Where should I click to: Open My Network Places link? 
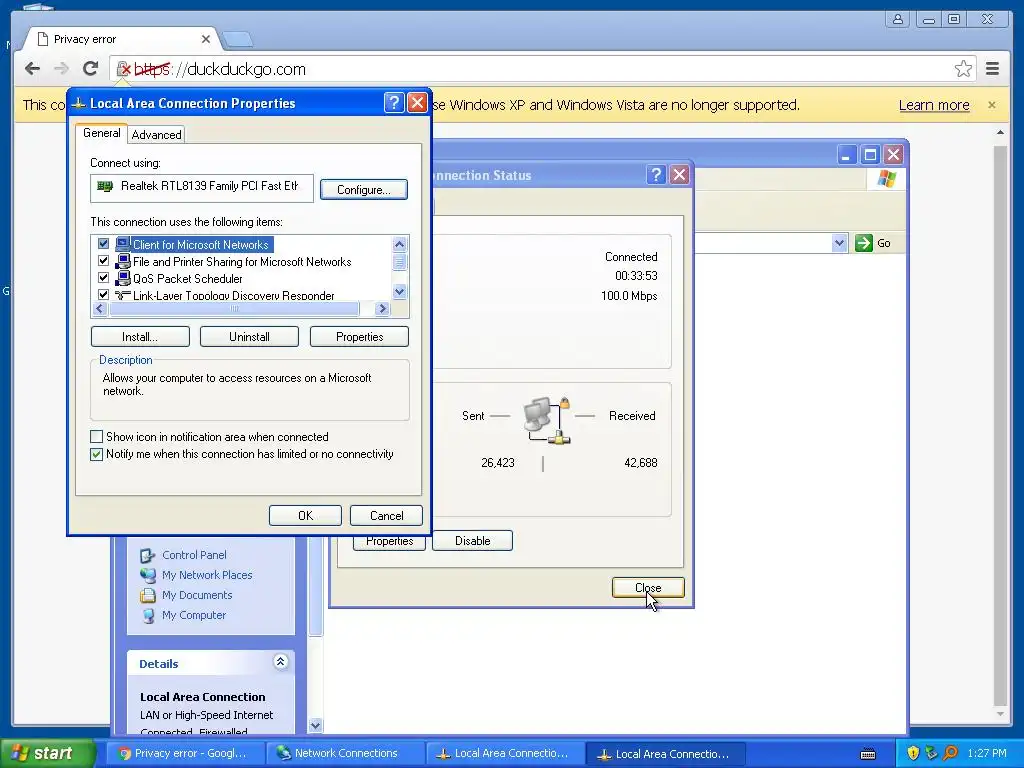tap(207, 575)
